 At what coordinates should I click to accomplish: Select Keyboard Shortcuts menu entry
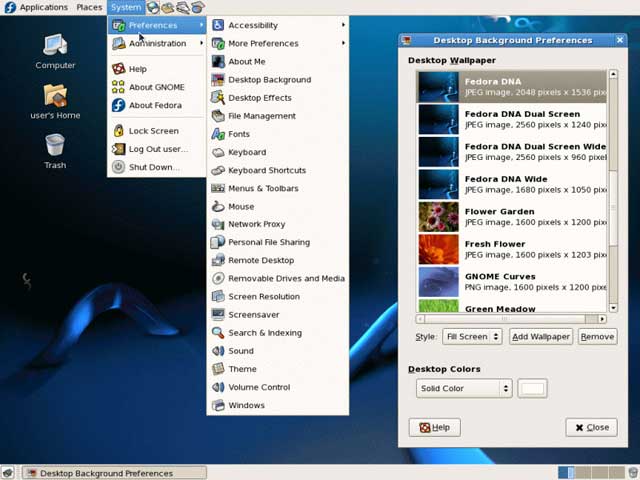[x=278, y=170]
